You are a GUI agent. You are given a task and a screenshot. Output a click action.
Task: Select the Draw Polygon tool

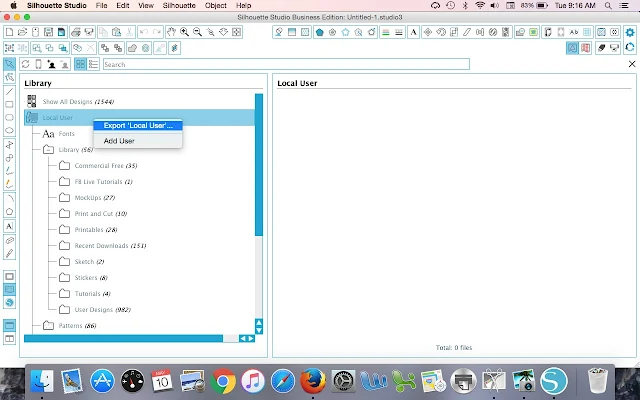(x=9, y=144)
